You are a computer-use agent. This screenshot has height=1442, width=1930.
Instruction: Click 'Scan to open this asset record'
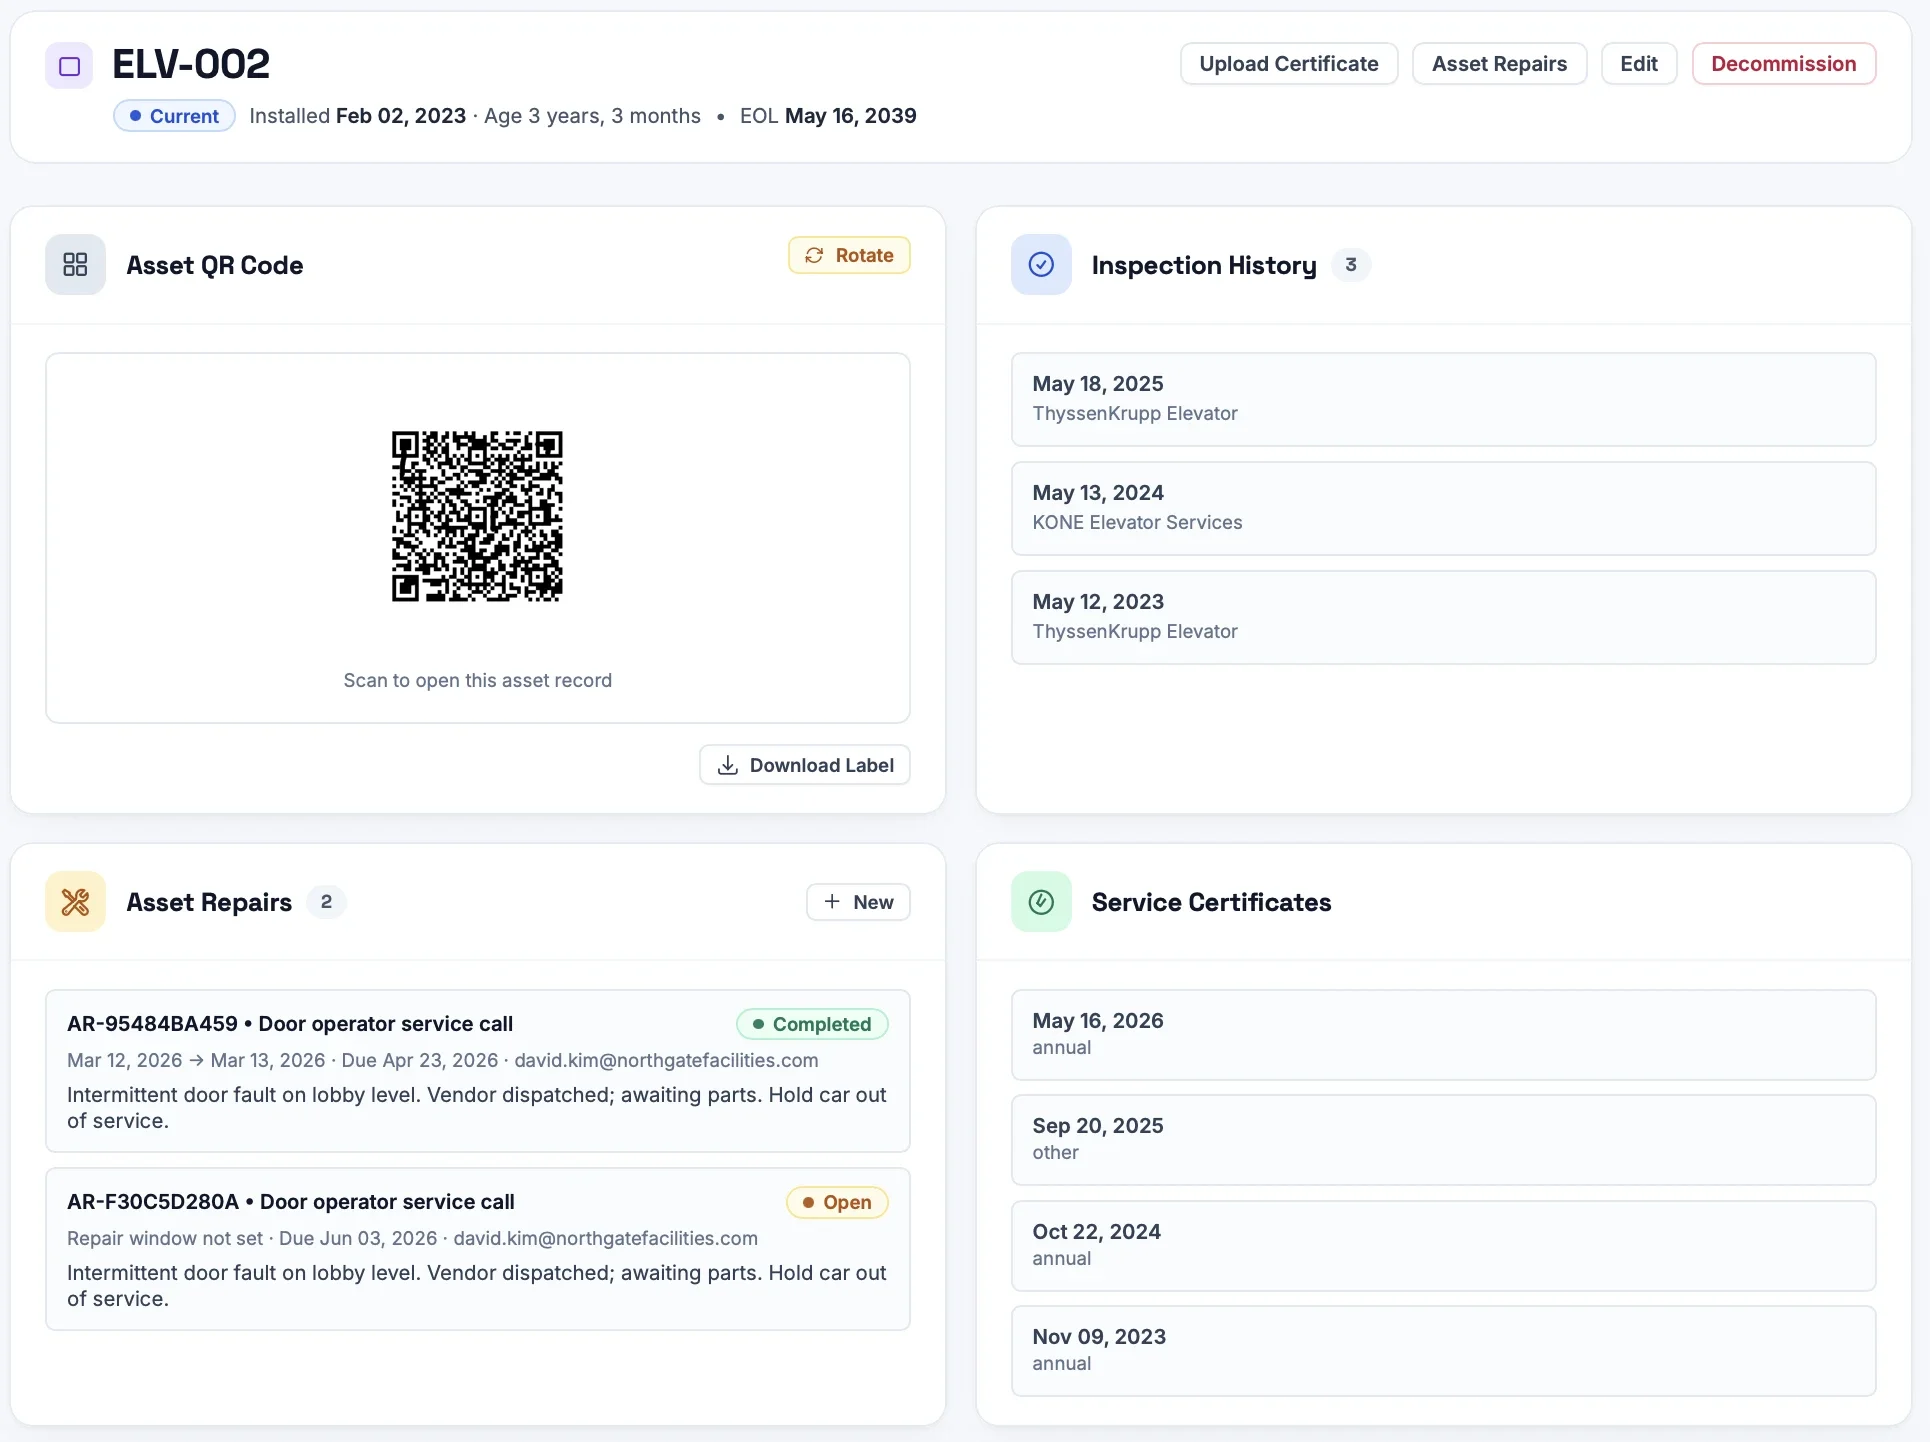(477, 680)
